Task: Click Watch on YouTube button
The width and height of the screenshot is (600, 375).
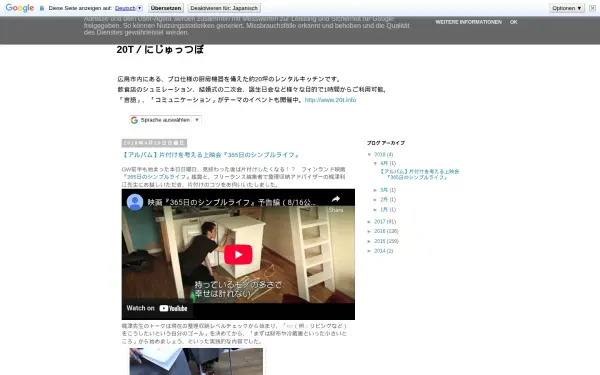Action: click(x=157, y=308)
